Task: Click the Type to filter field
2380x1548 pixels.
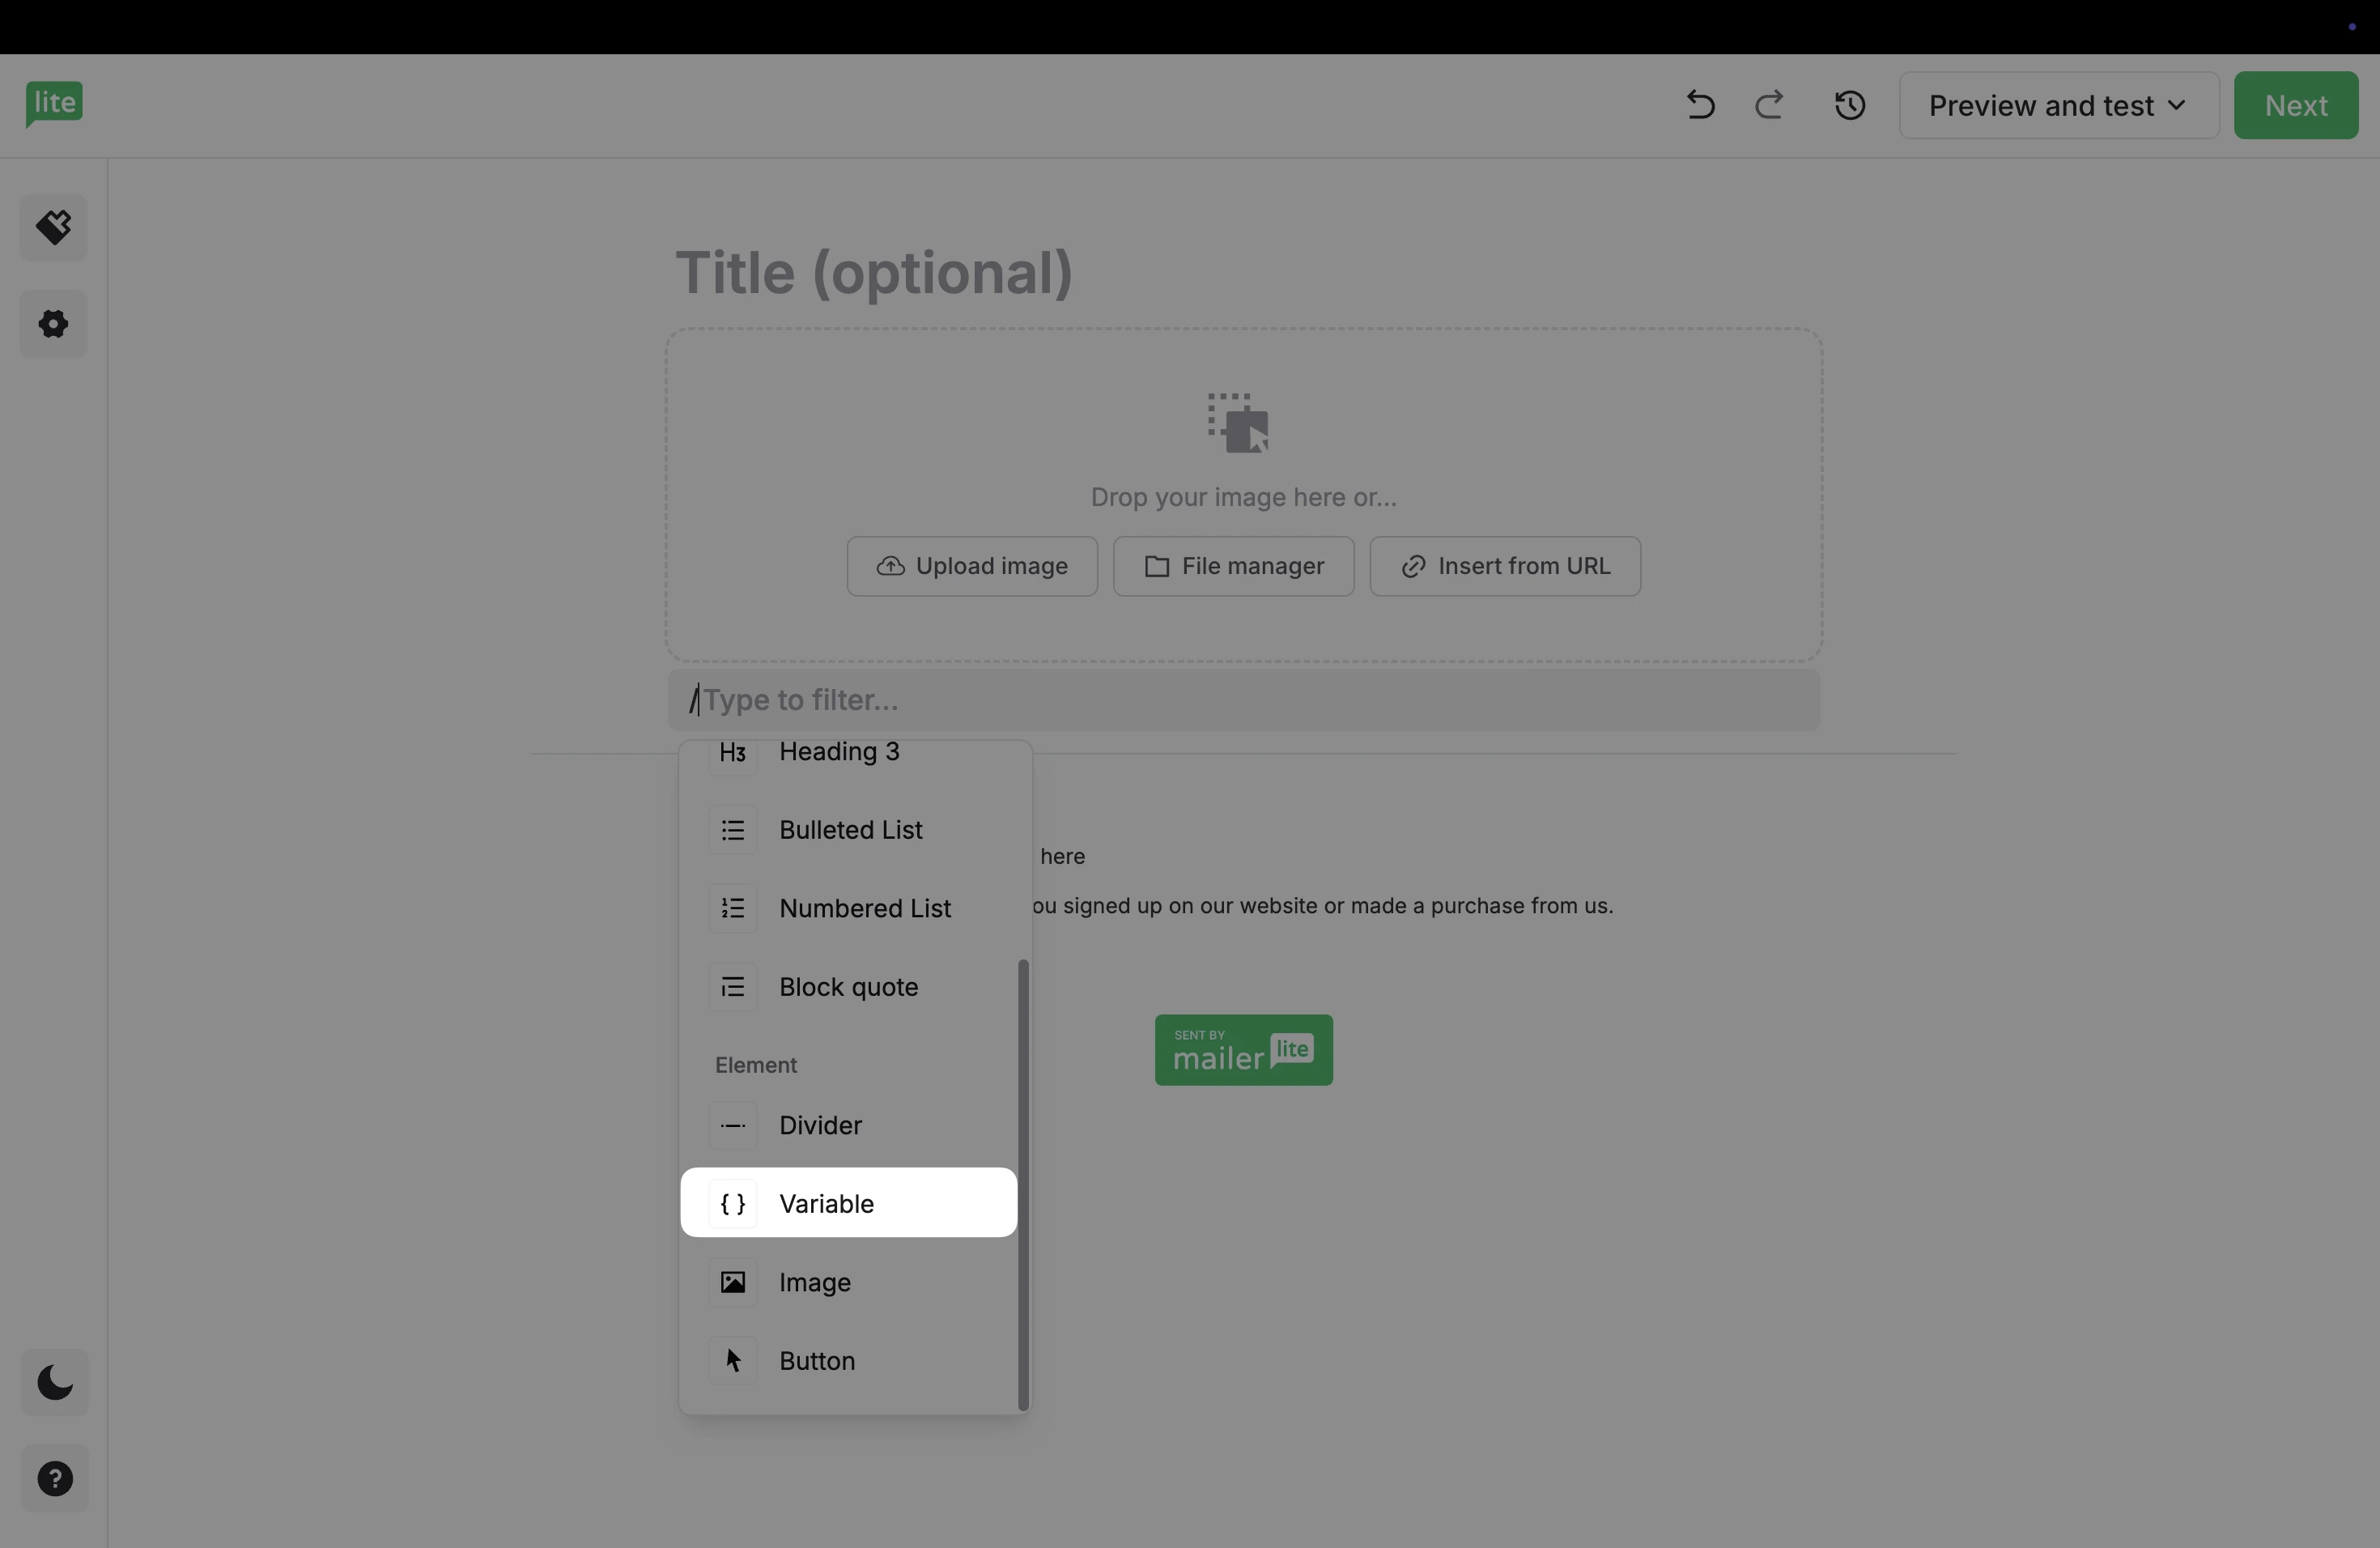Action: (1243, 700)
